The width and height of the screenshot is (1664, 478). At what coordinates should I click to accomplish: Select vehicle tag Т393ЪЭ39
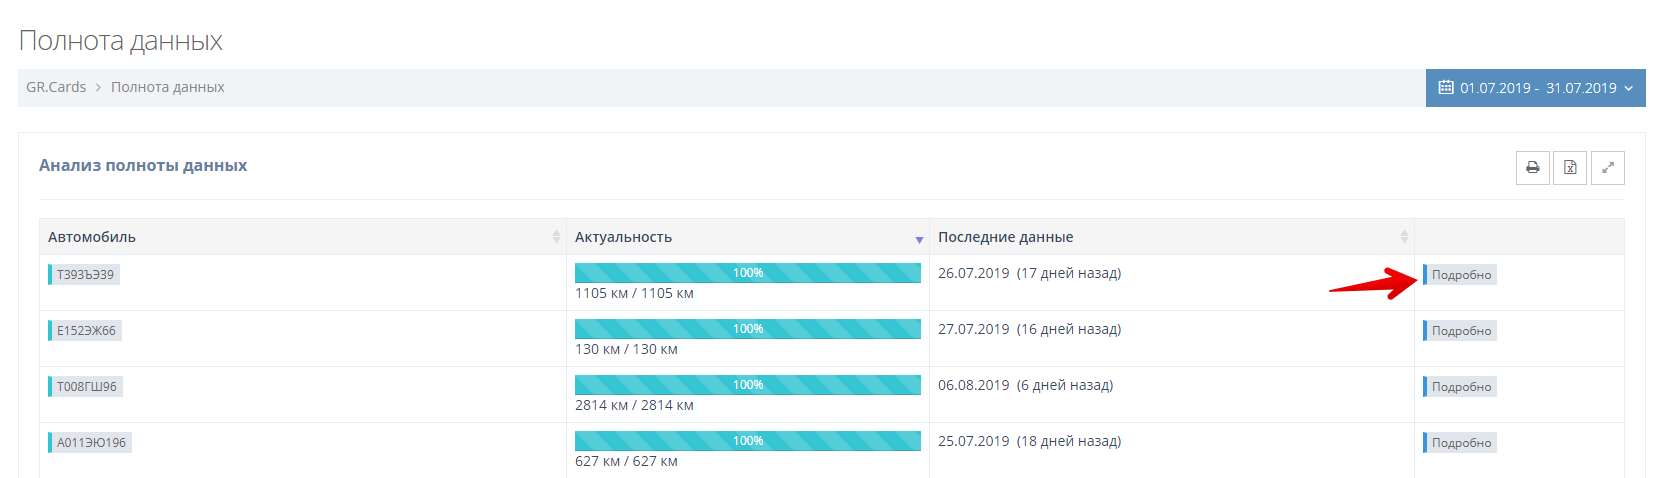(85, 274)
